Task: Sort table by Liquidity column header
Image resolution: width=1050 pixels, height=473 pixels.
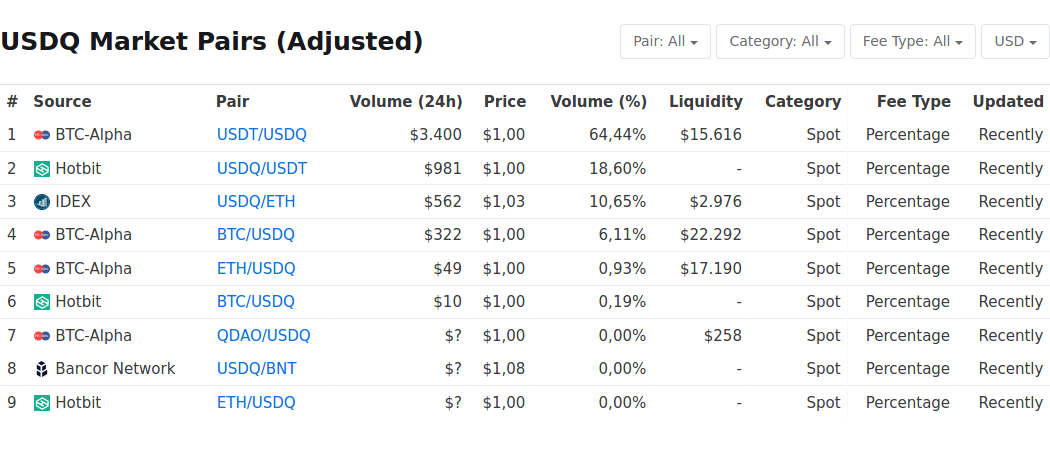Action: (x=706, y=102)
